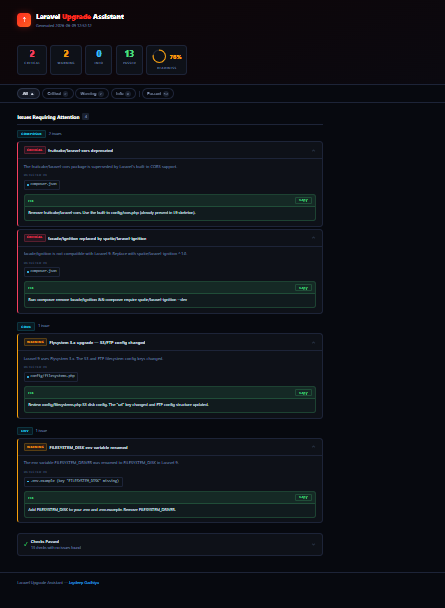Screen dimensions: 445x608
Task: Click the Laravel Upgrade Assistant title
Action: pos(80,17)
